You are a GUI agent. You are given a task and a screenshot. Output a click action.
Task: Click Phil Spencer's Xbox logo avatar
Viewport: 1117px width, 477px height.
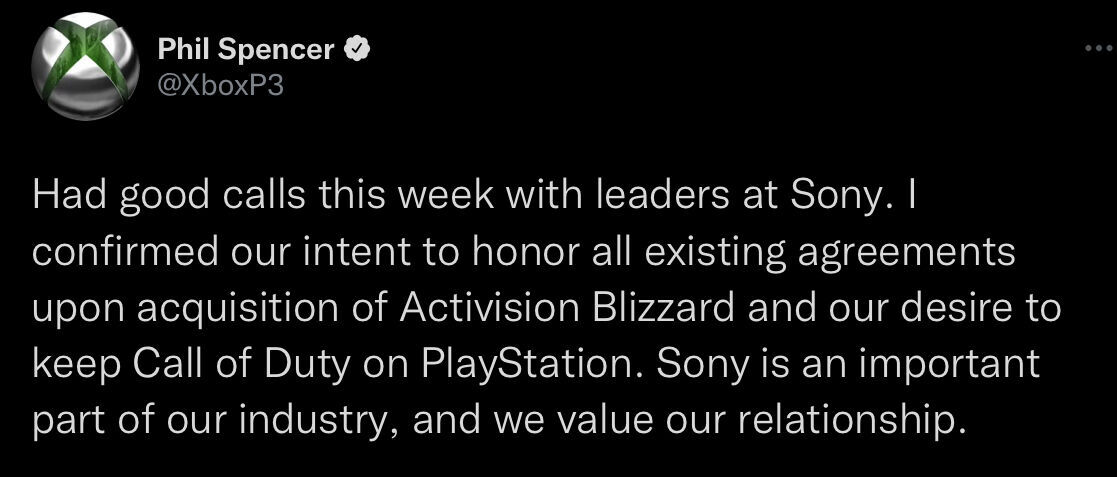pos(85,66)
